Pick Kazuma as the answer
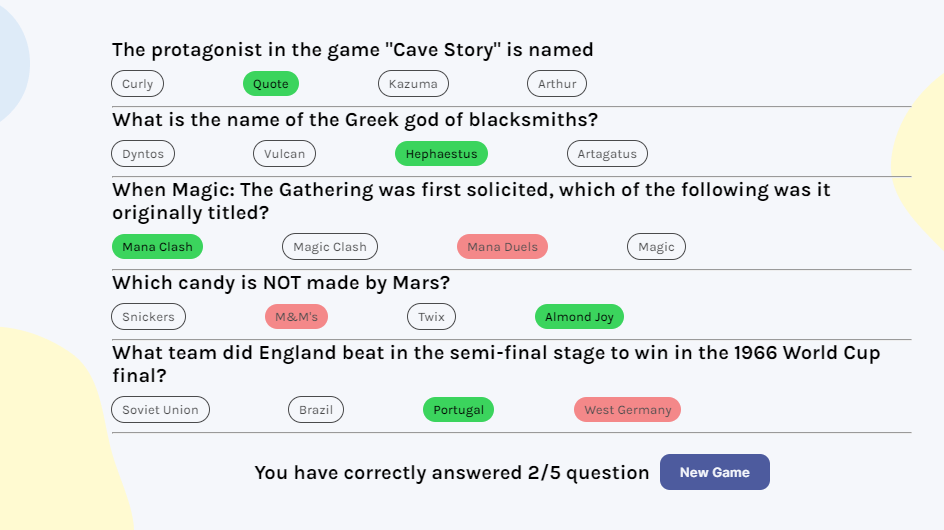 click(413, 84)
